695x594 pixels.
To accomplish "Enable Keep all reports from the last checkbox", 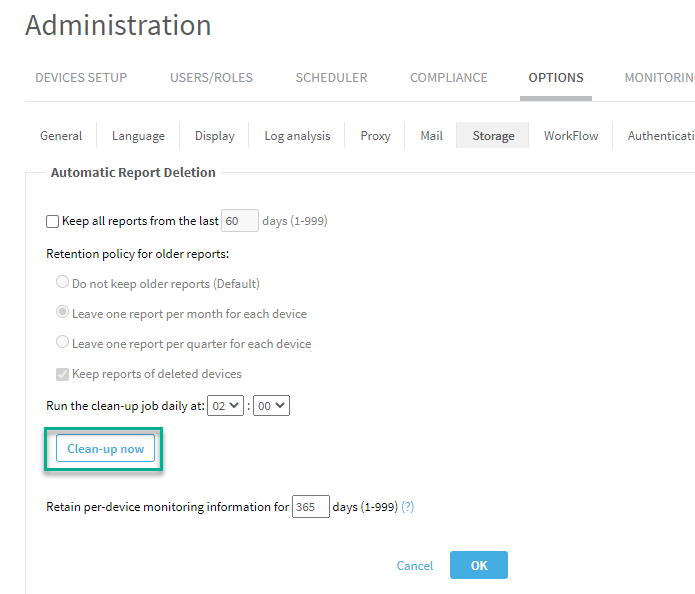I will (53, 221).
